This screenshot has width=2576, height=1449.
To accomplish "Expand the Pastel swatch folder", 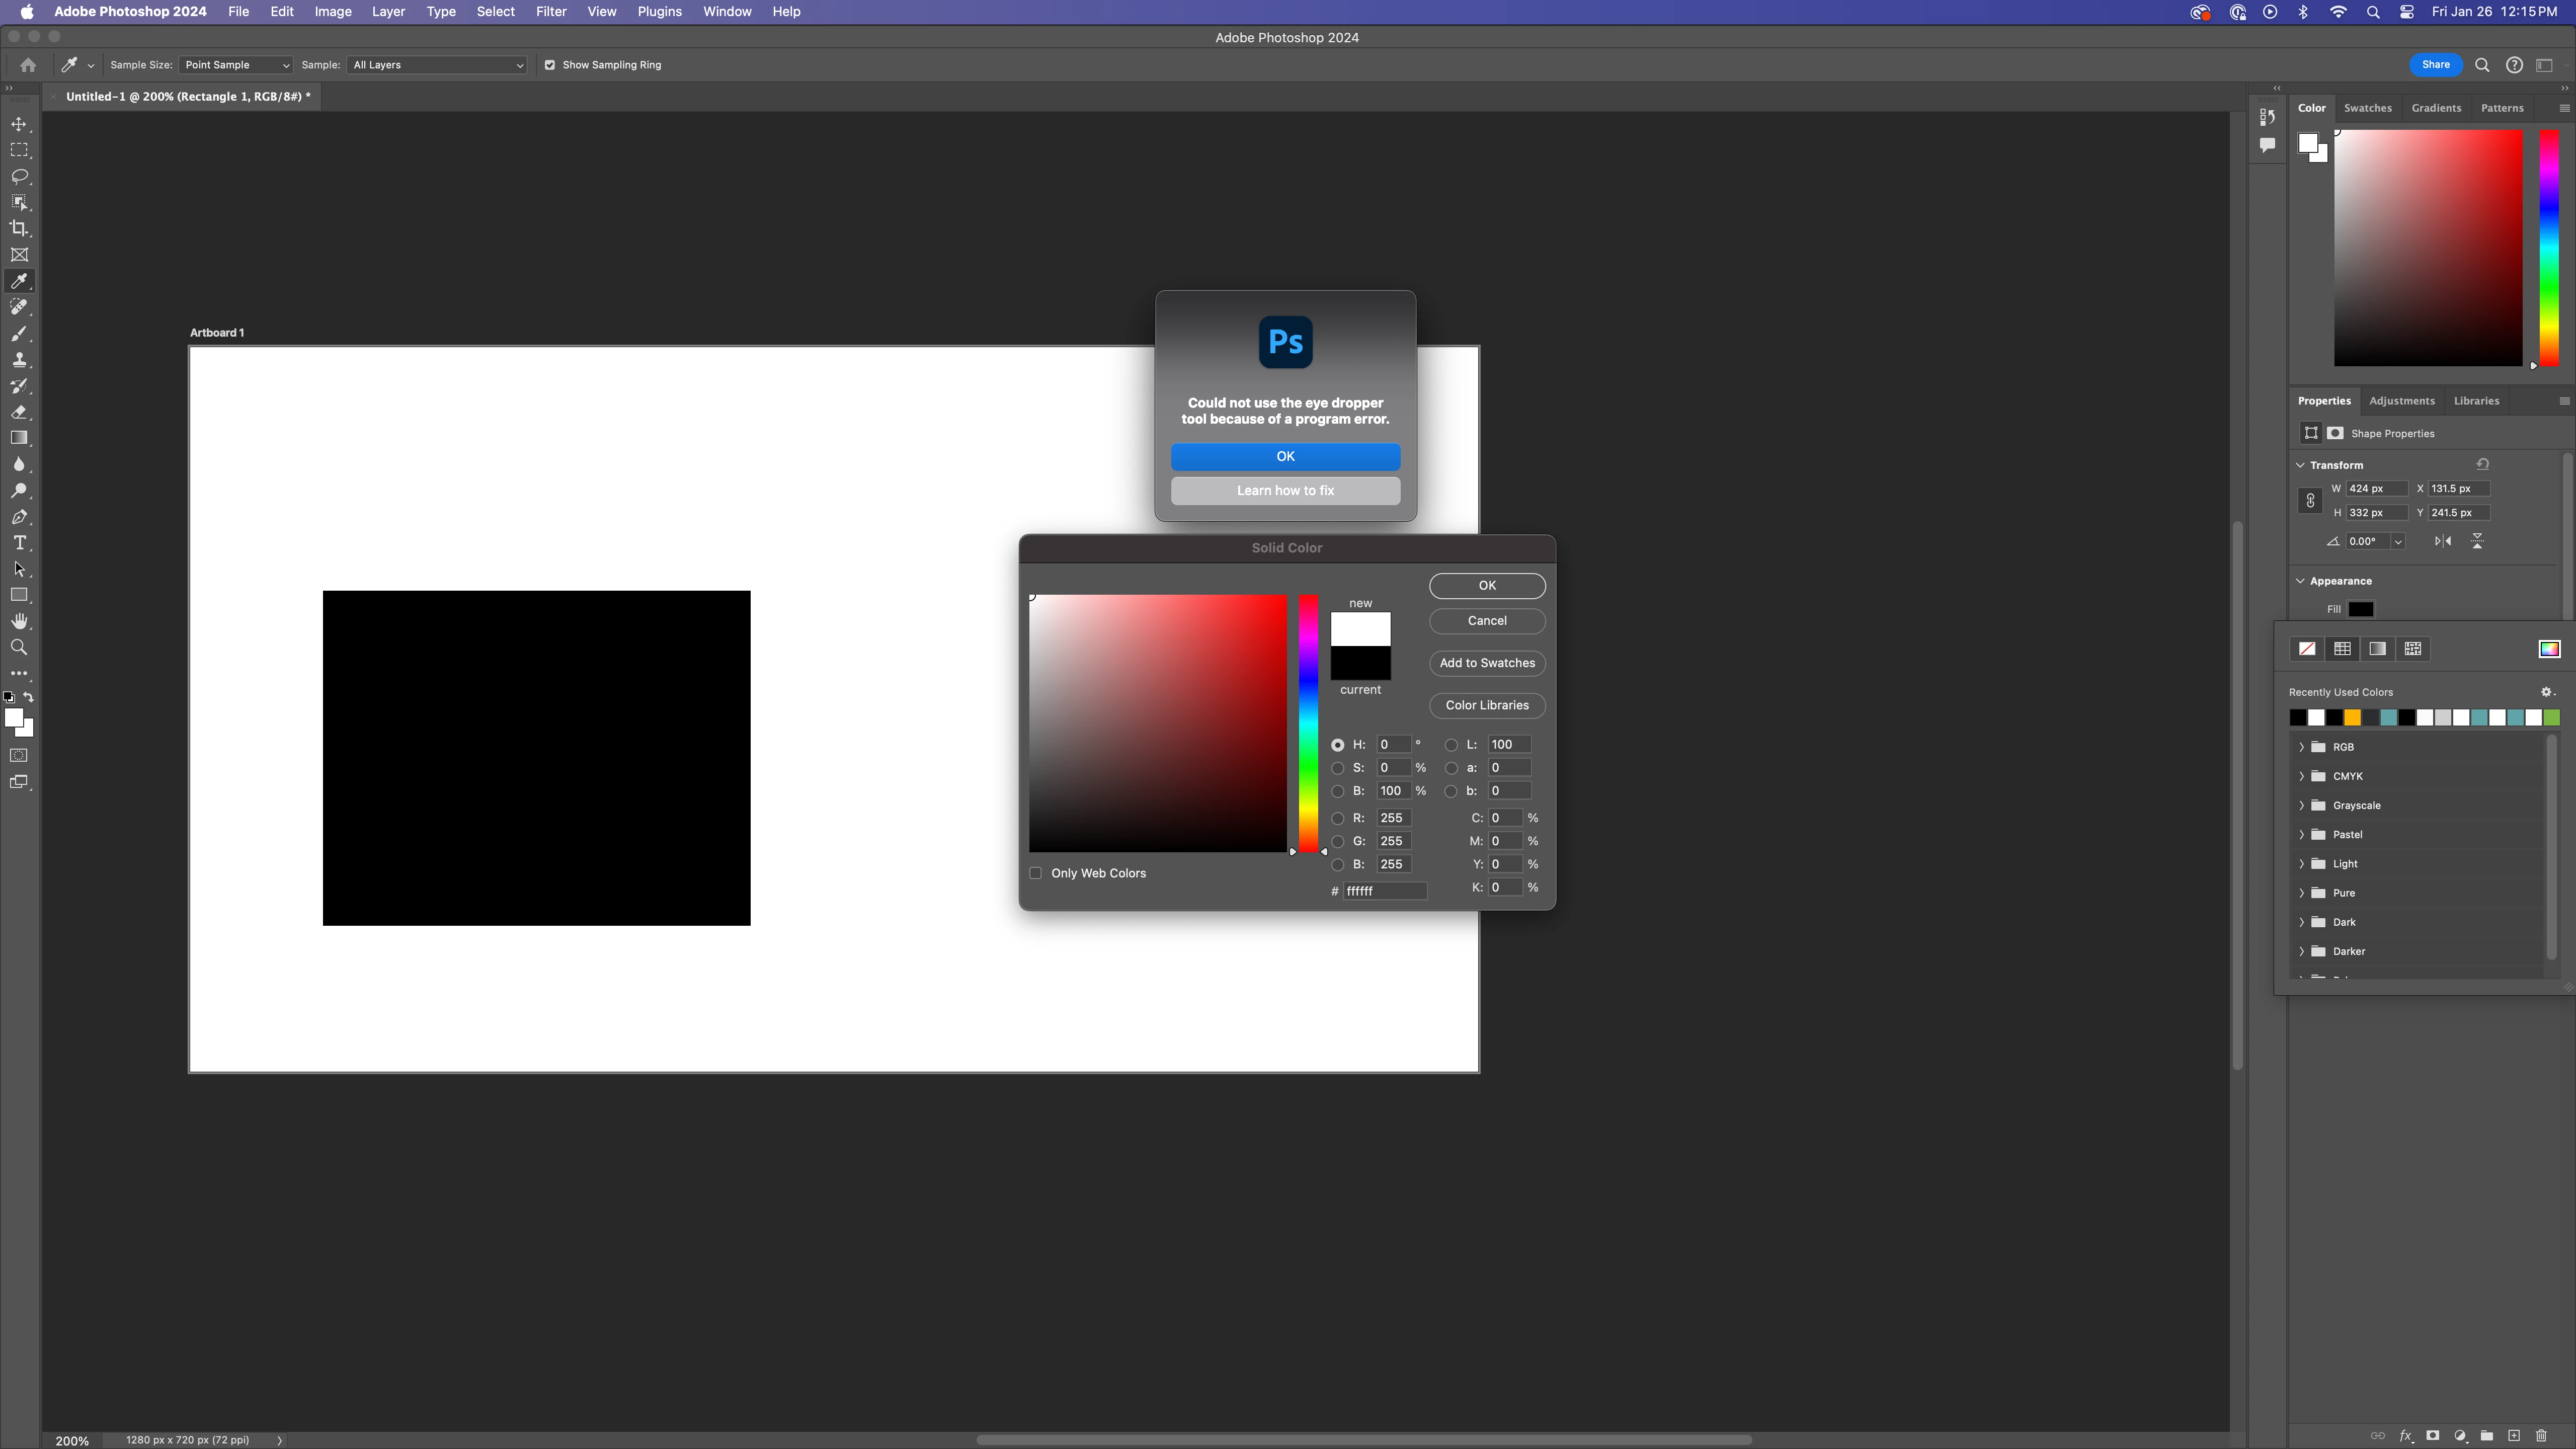I will click(x=2302, y=834).
